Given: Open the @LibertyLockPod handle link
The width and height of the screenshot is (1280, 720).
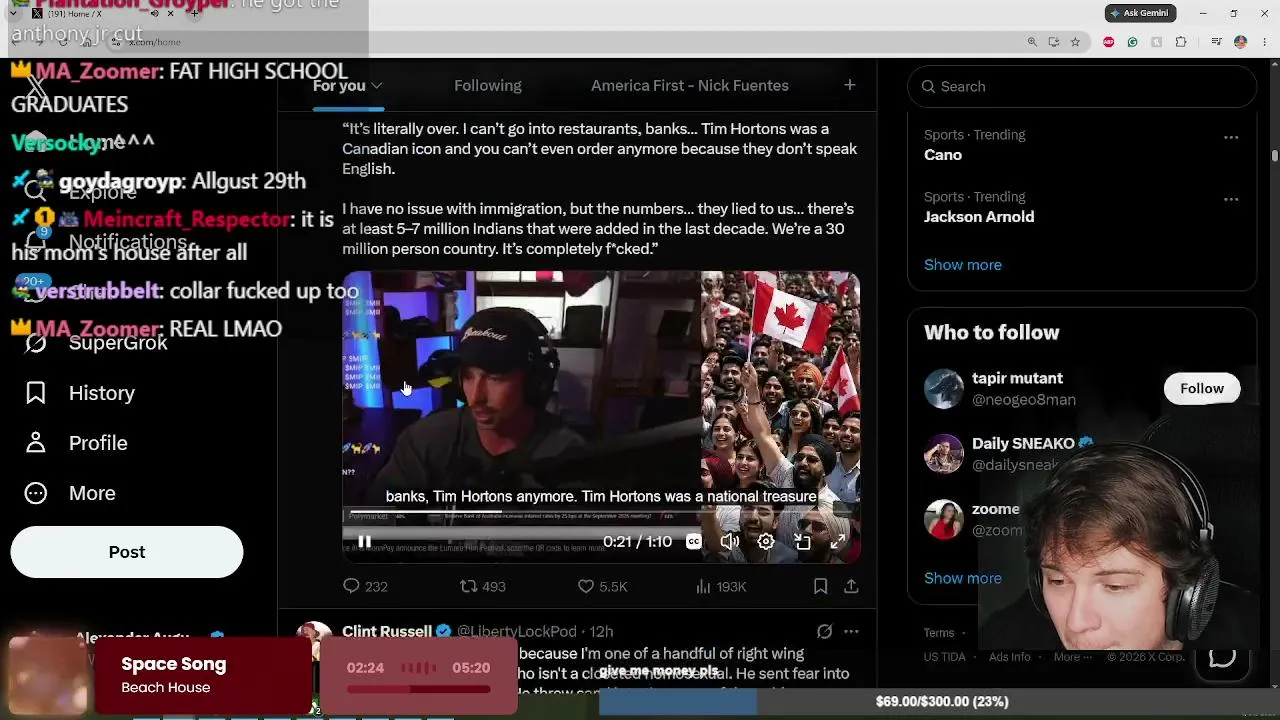Looking at the screenshot, I should click(x=517, y=631).
